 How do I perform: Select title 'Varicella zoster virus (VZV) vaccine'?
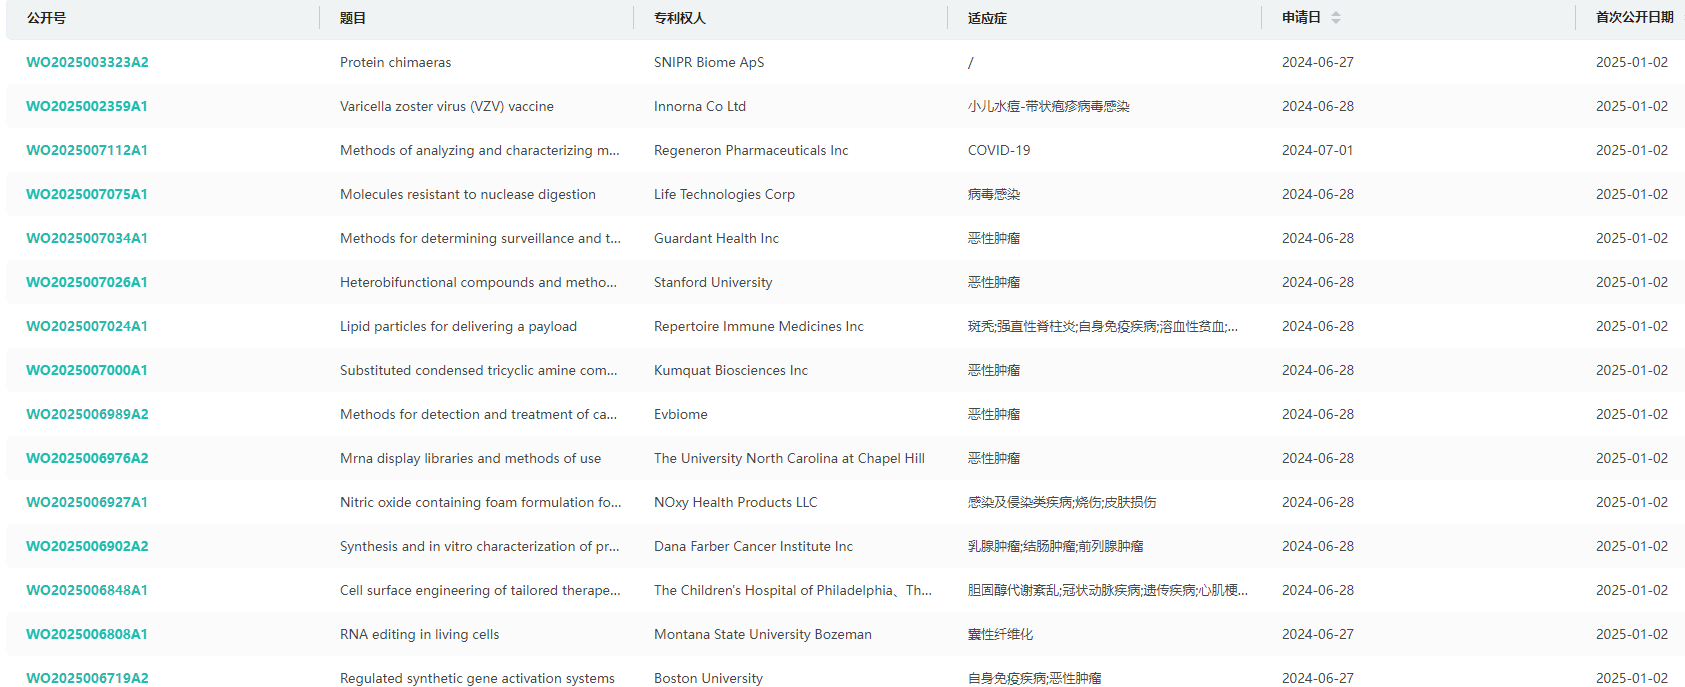click(447, 106)
